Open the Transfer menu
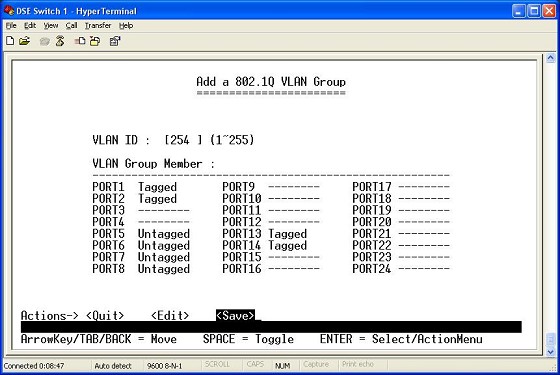The width and height of the screenshot is (560, 375). click(98, 25)
